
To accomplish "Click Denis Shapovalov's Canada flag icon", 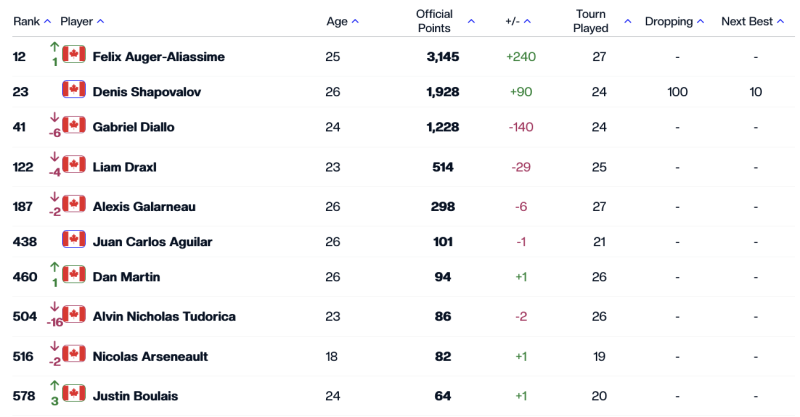I will (x=73, y=90).
